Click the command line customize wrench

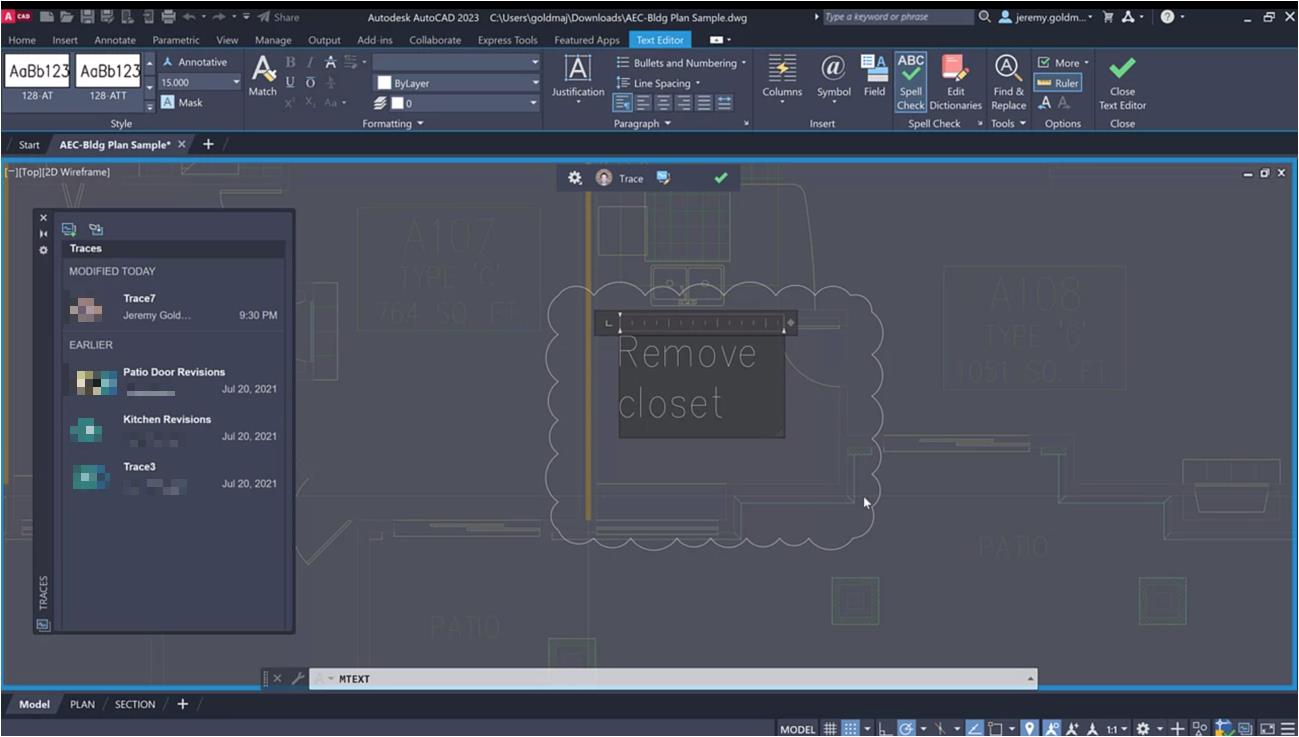(x=298, y=679)
